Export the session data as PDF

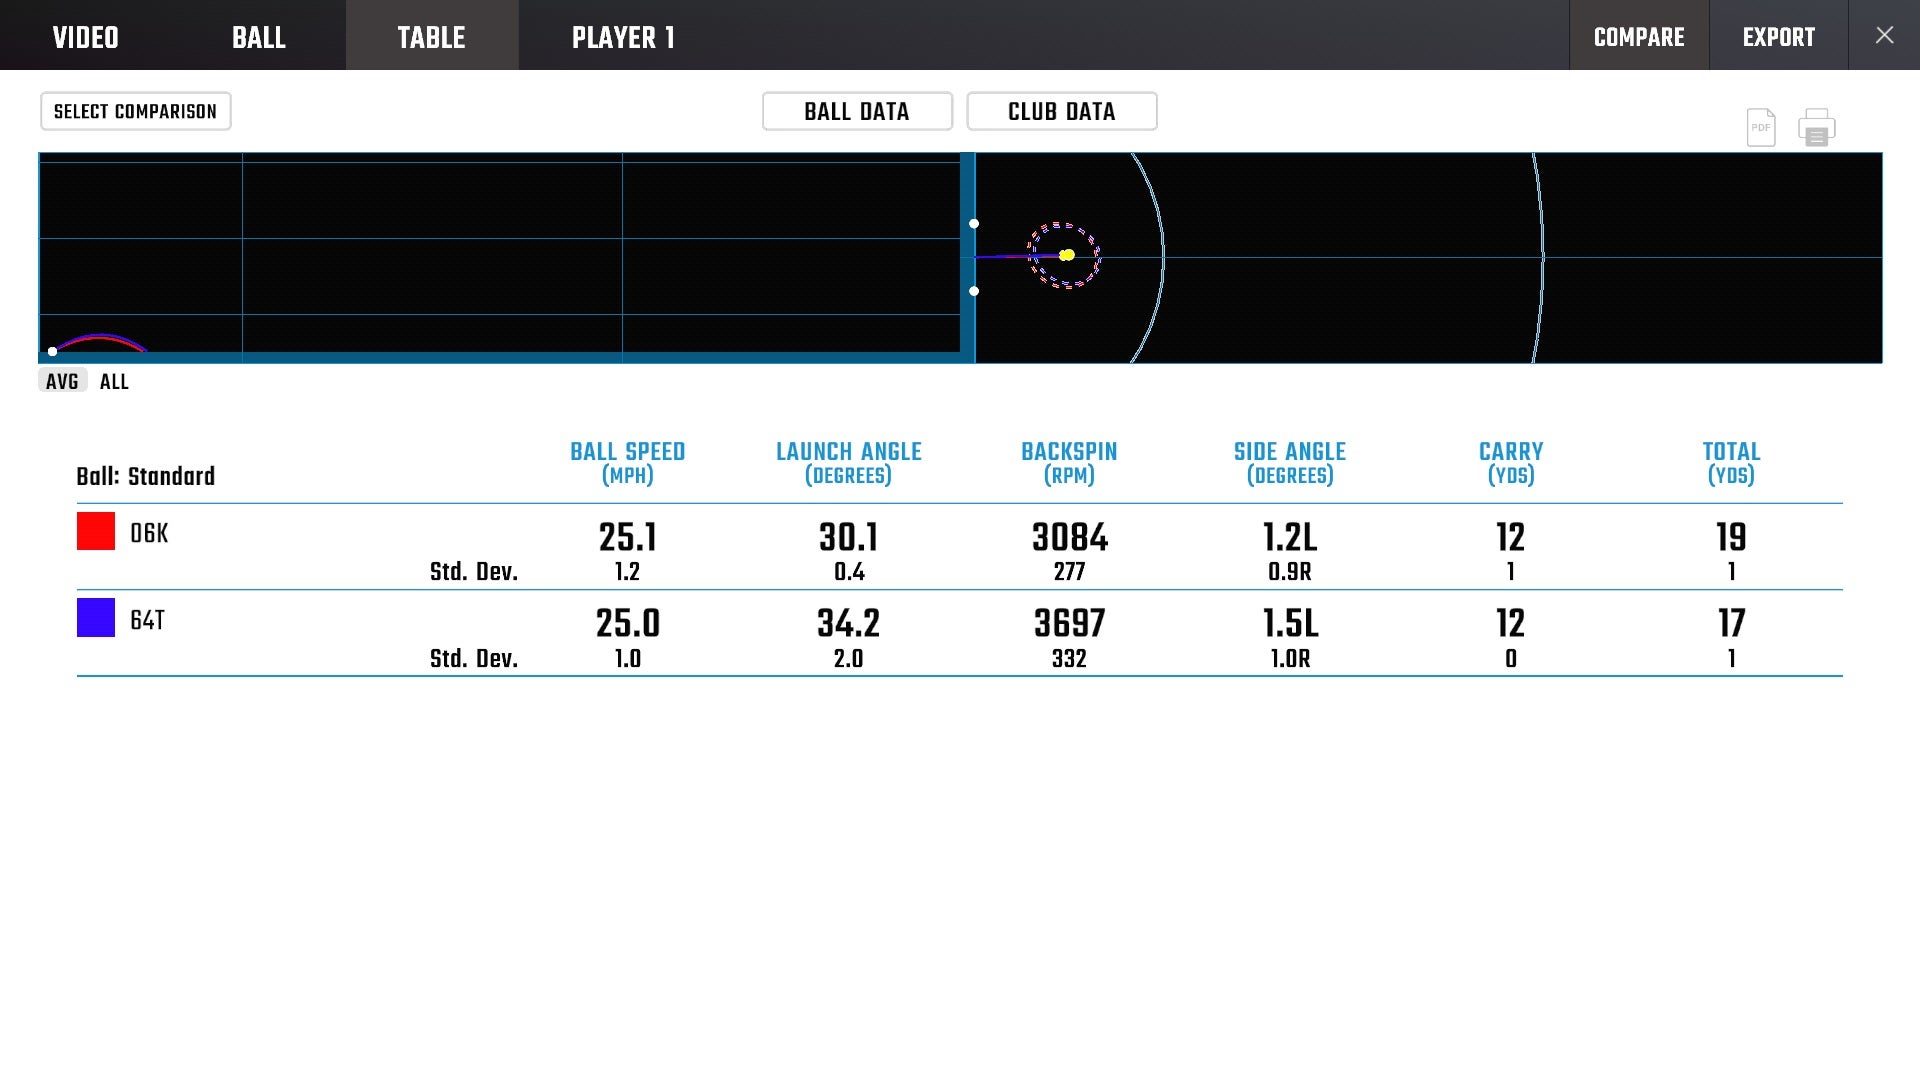[1761, 127]
